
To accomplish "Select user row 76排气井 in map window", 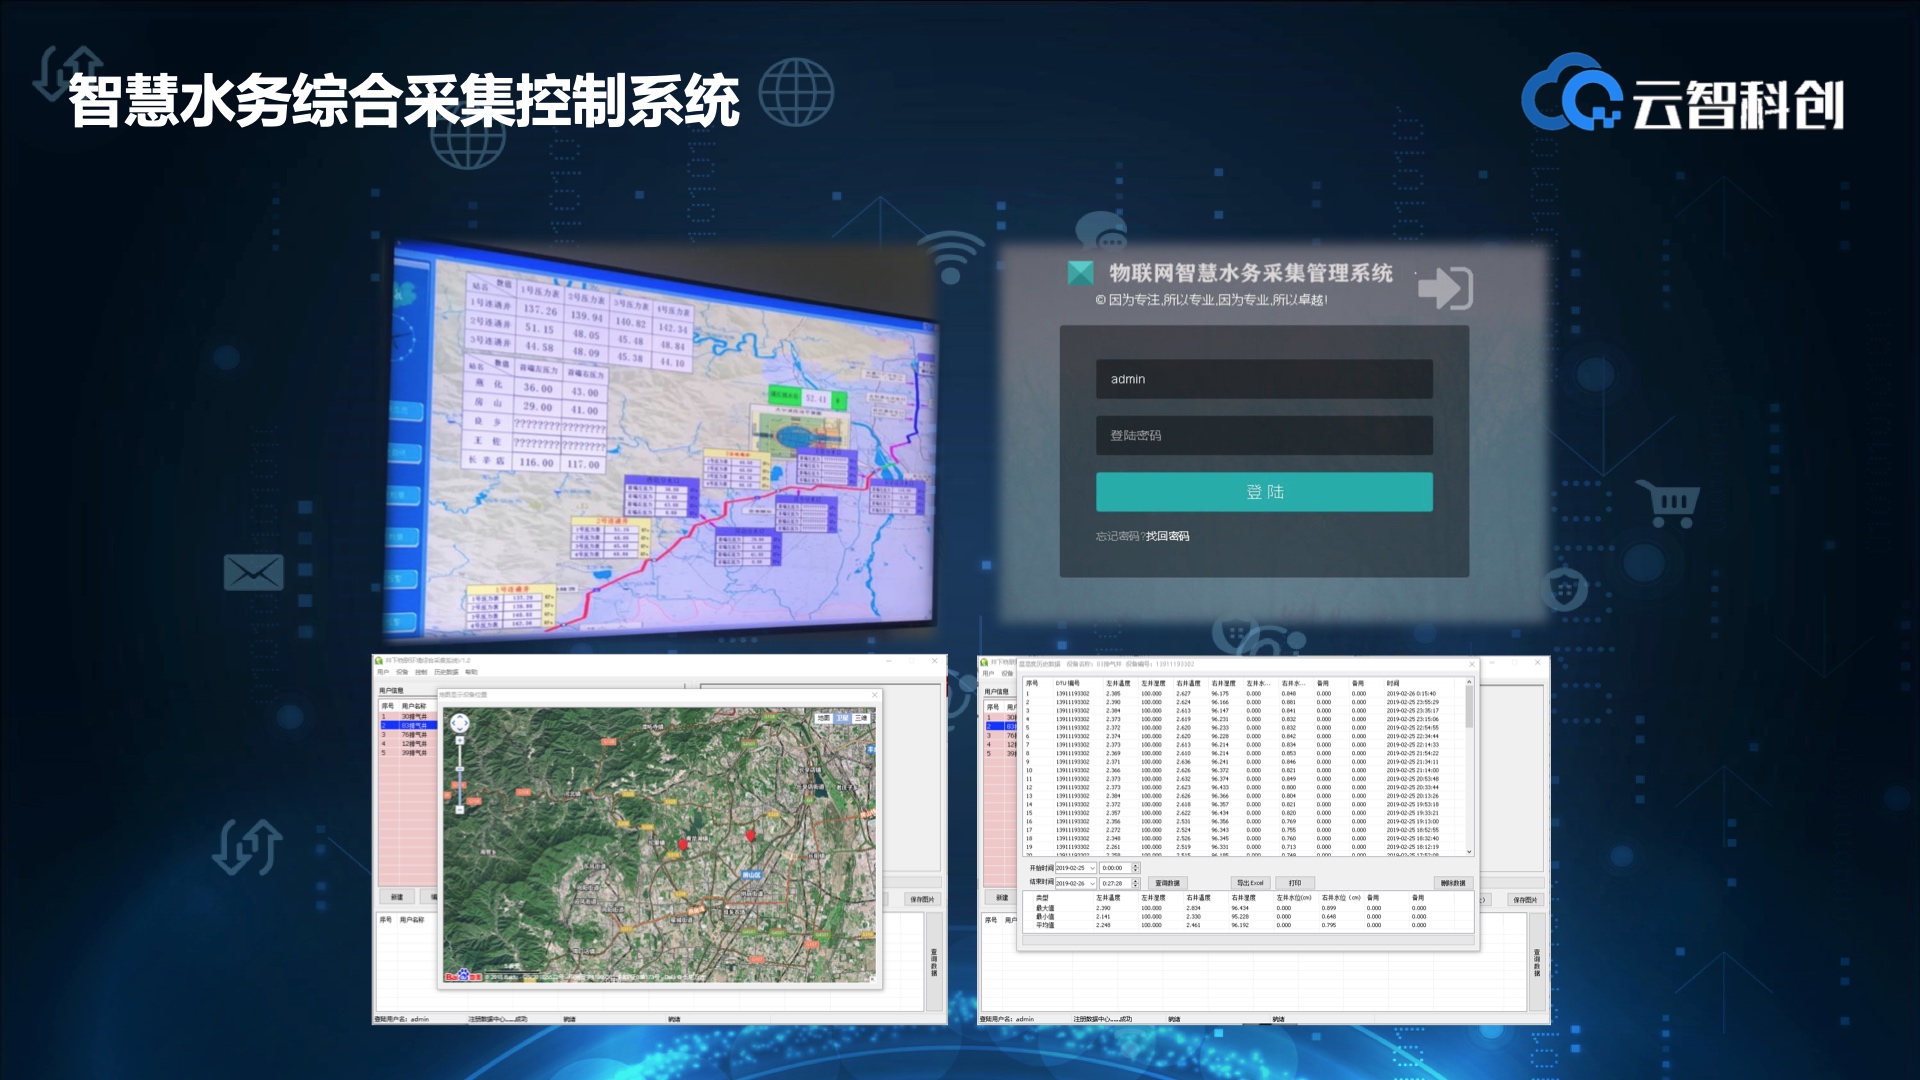I will [x=408, y=734].
